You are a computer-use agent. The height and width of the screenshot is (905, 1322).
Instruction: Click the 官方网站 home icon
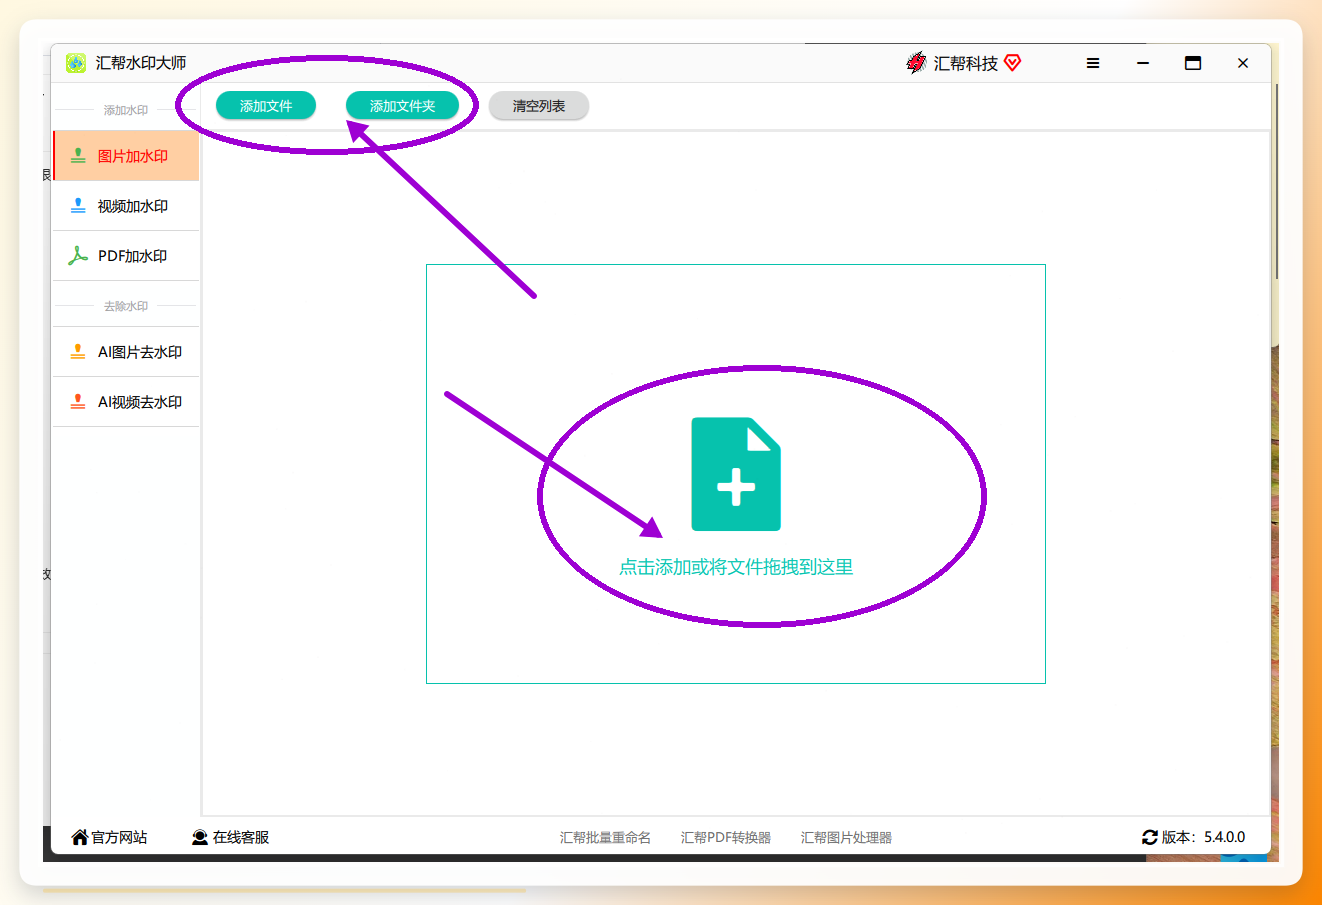tap(80, 837)
